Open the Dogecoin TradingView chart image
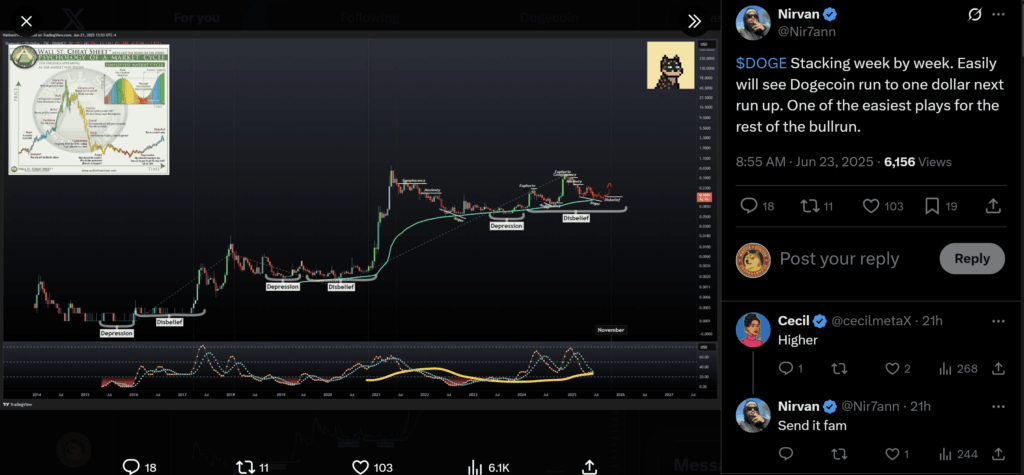 point(359,220)
